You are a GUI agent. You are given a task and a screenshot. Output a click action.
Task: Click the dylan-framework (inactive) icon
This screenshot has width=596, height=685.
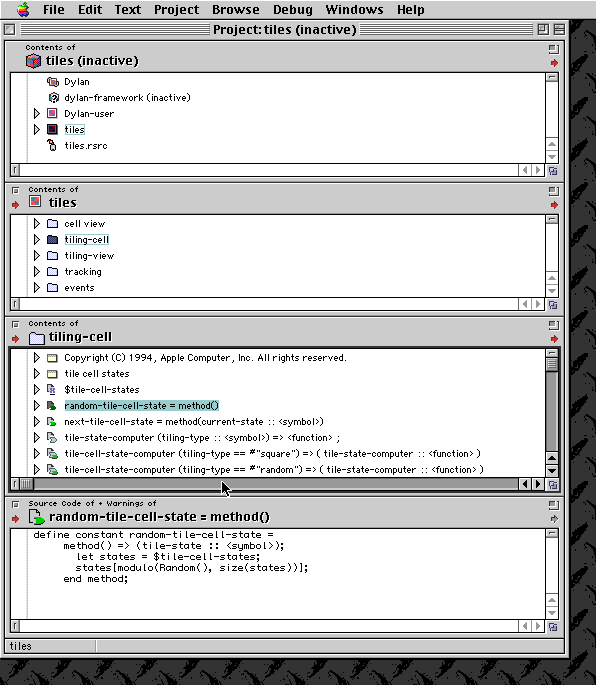(x=53, y=97)
